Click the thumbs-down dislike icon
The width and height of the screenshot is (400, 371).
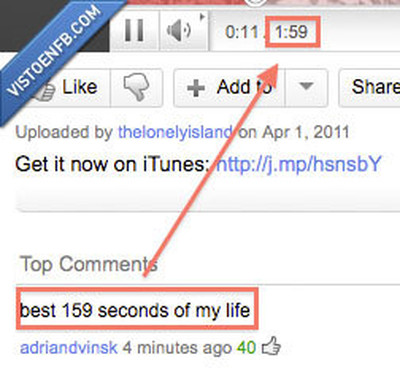(x=137, y=87)
